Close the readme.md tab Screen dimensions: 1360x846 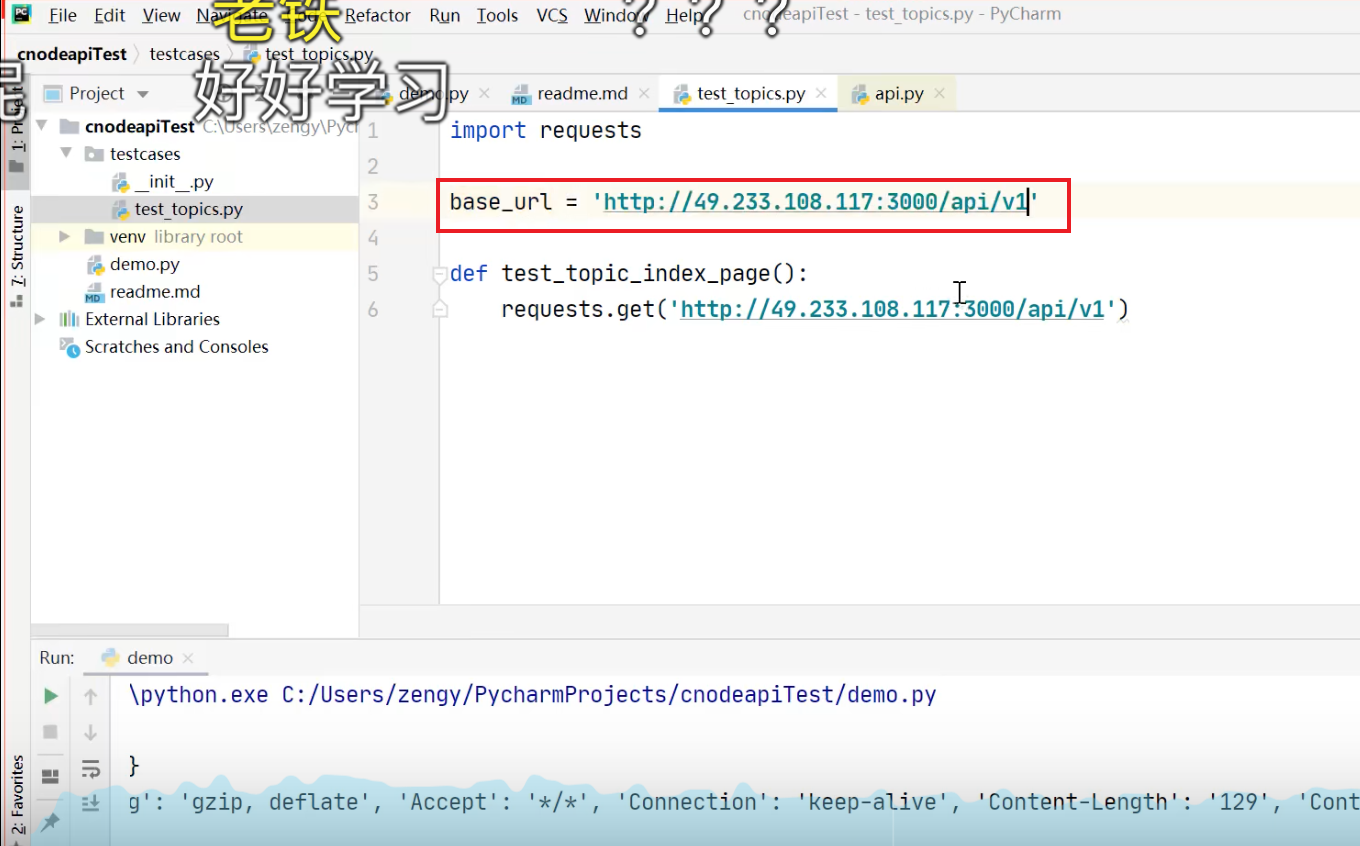[x=645, y=93]
